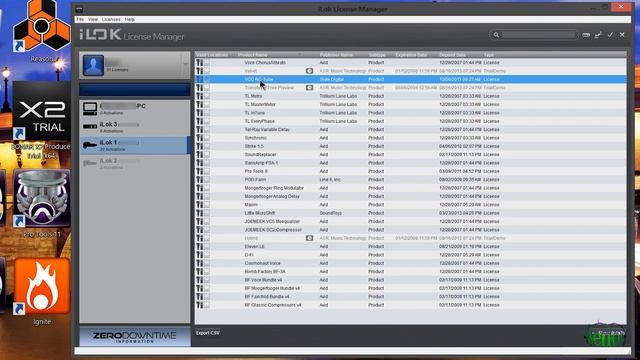Select BF Fairchild Bundle v4 license

click(x=411, y=297)
